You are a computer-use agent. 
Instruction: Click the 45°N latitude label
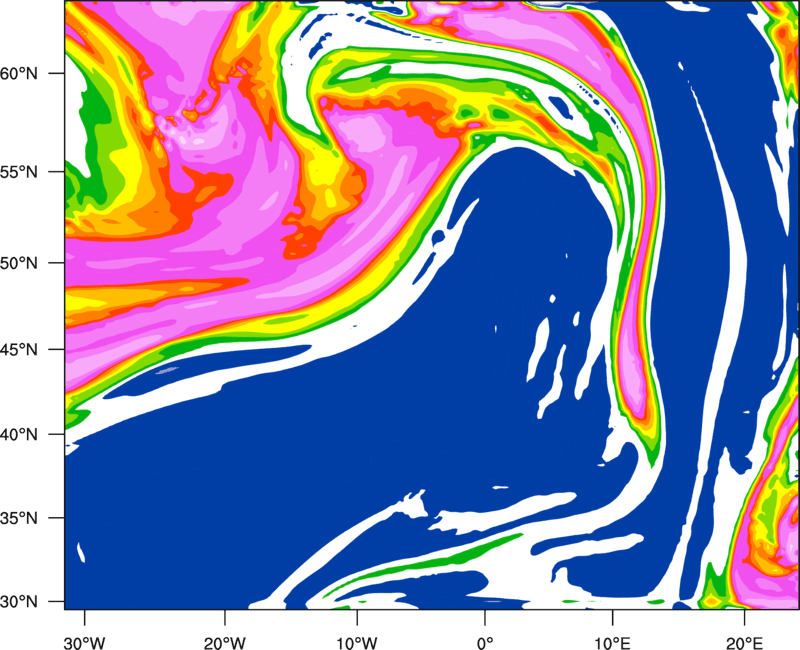pos(19,349)
